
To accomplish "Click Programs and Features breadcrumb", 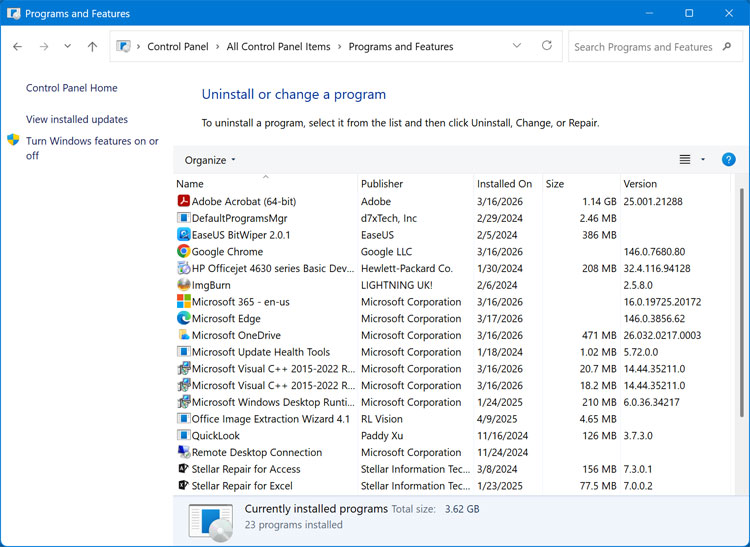I will (401, 46).
